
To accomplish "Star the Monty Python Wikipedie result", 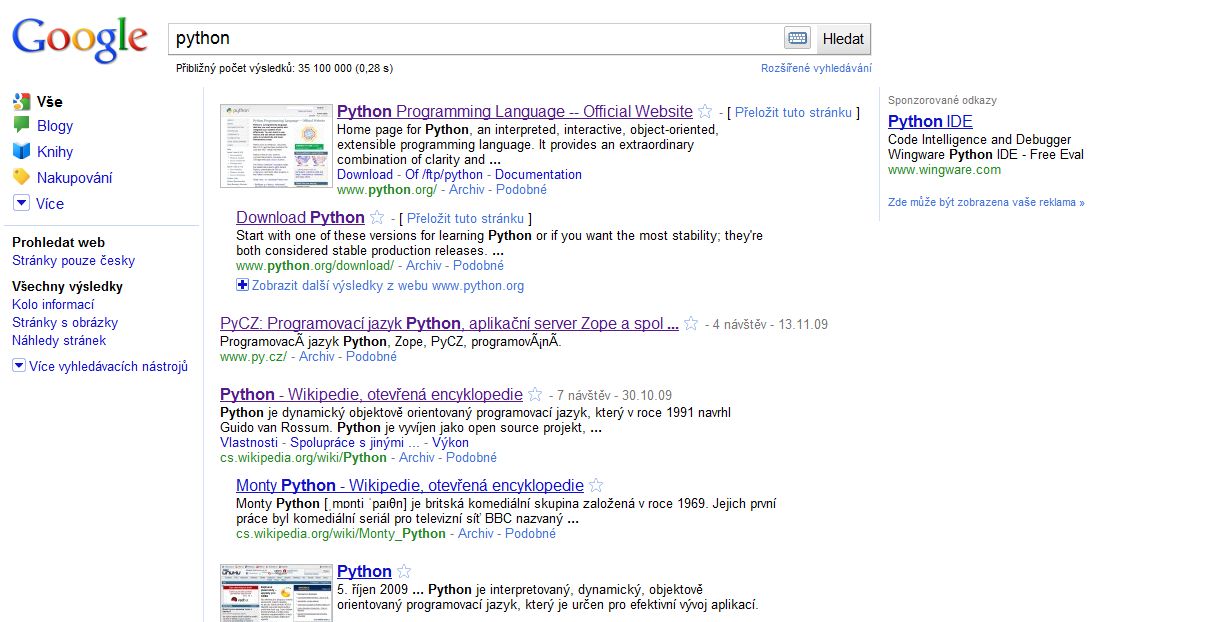I will click(596, 486).
